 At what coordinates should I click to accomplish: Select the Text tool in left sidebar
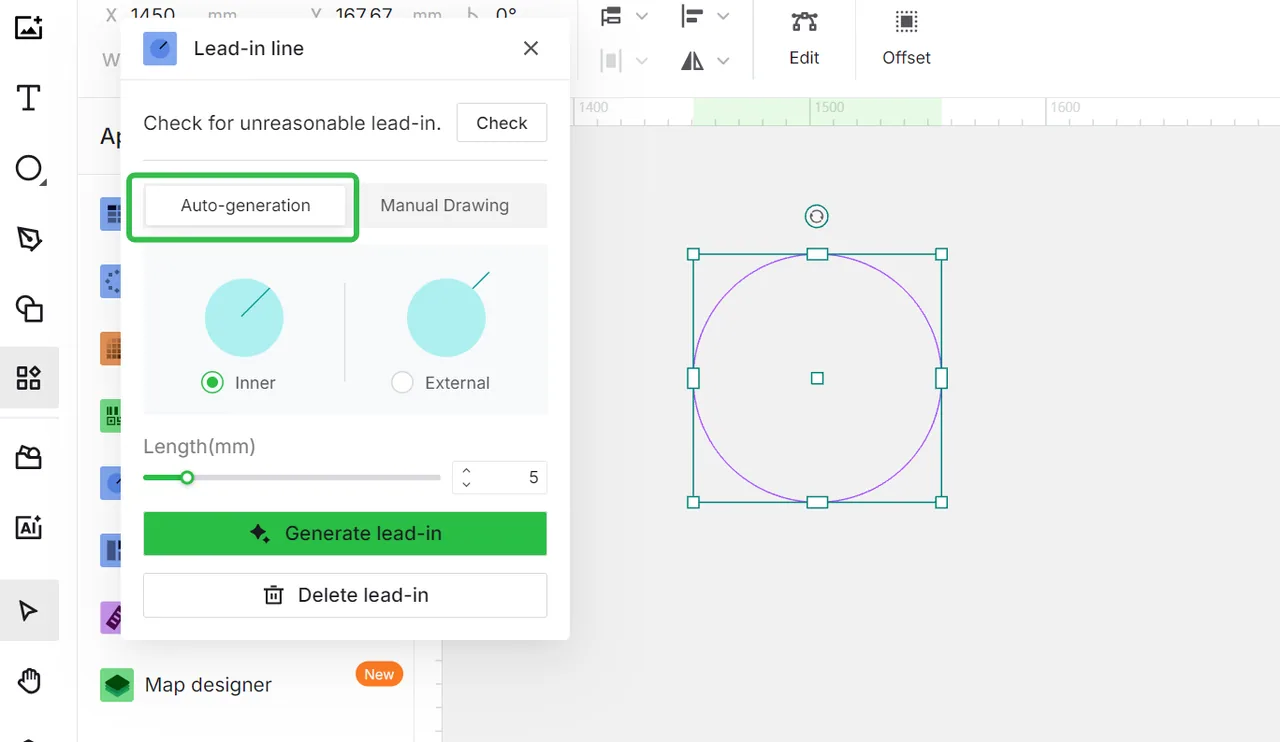pyautogui.click(x=29, y=98)
